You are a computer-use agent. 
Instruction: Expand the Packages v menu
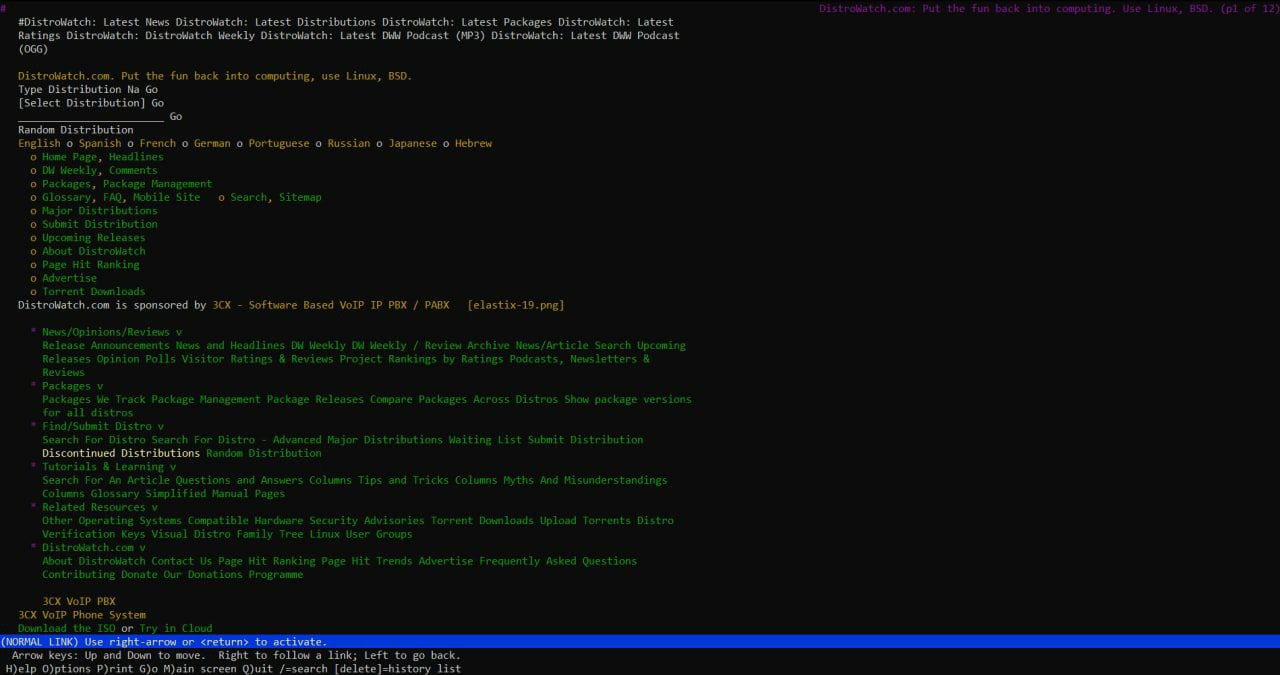[73, 386]
